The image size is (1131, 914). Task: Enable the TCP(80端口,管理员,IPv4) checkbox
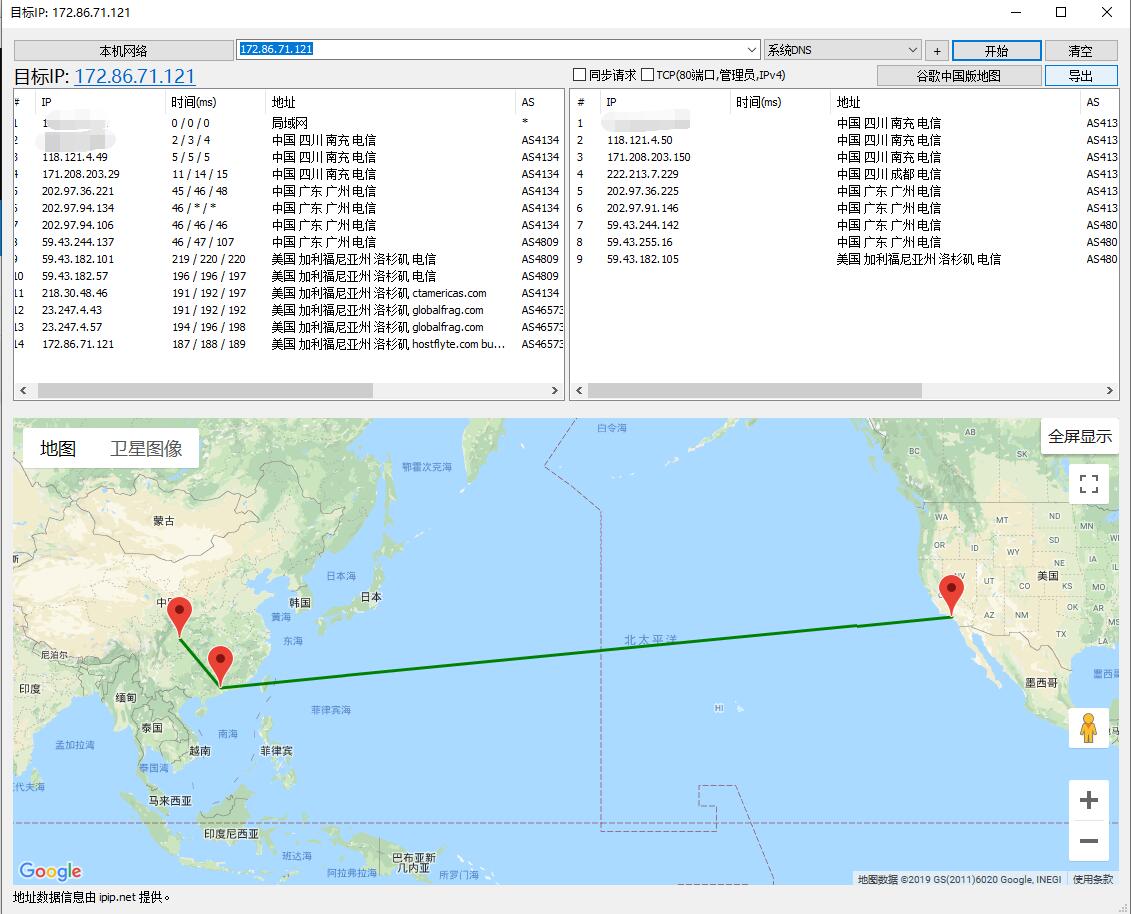point(646,74)
